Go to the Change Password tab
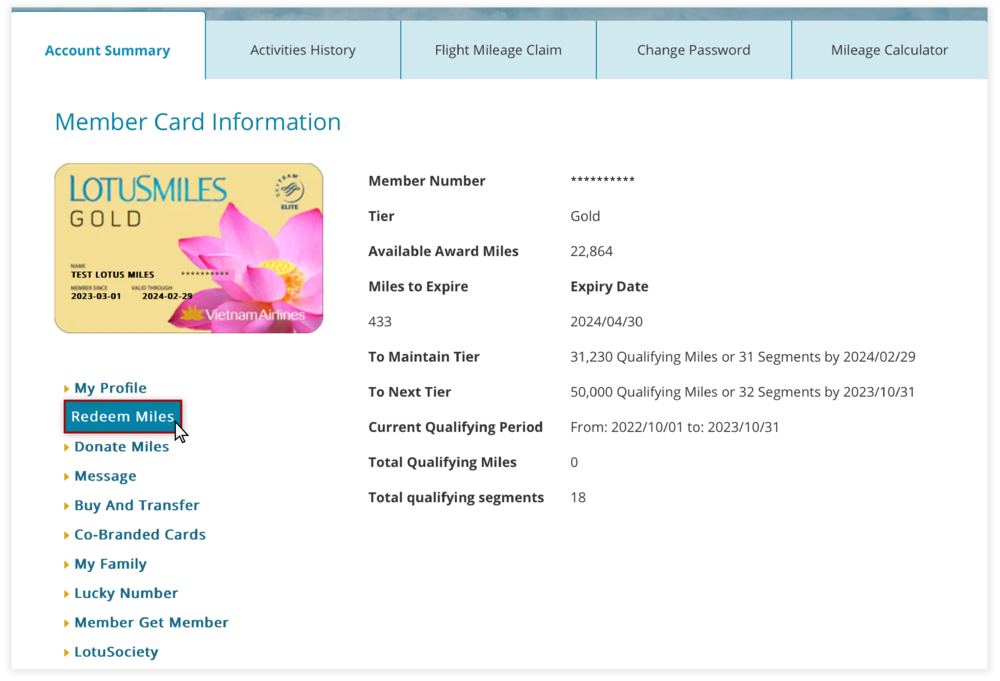Image resolution: width=1000 pixels, height=681 pixels. pos(693,49)
